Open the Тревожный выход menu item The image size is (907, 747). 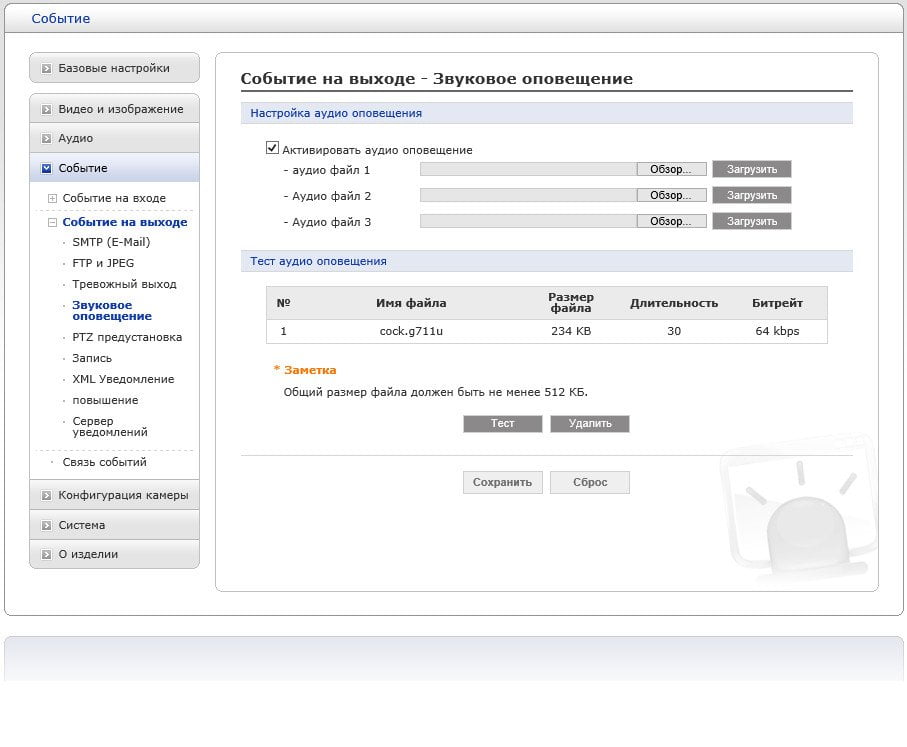point(124,284)
